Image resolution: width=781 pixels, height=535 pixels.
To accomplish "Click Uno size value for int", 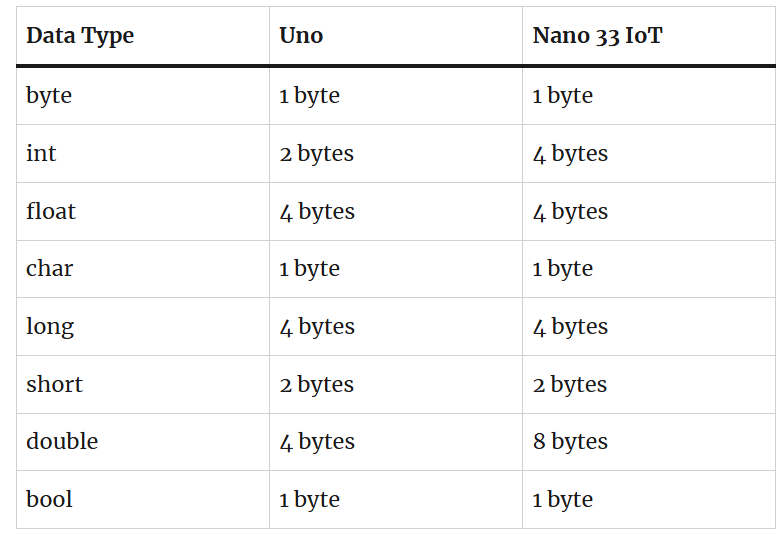I will (x=316, y=153).
